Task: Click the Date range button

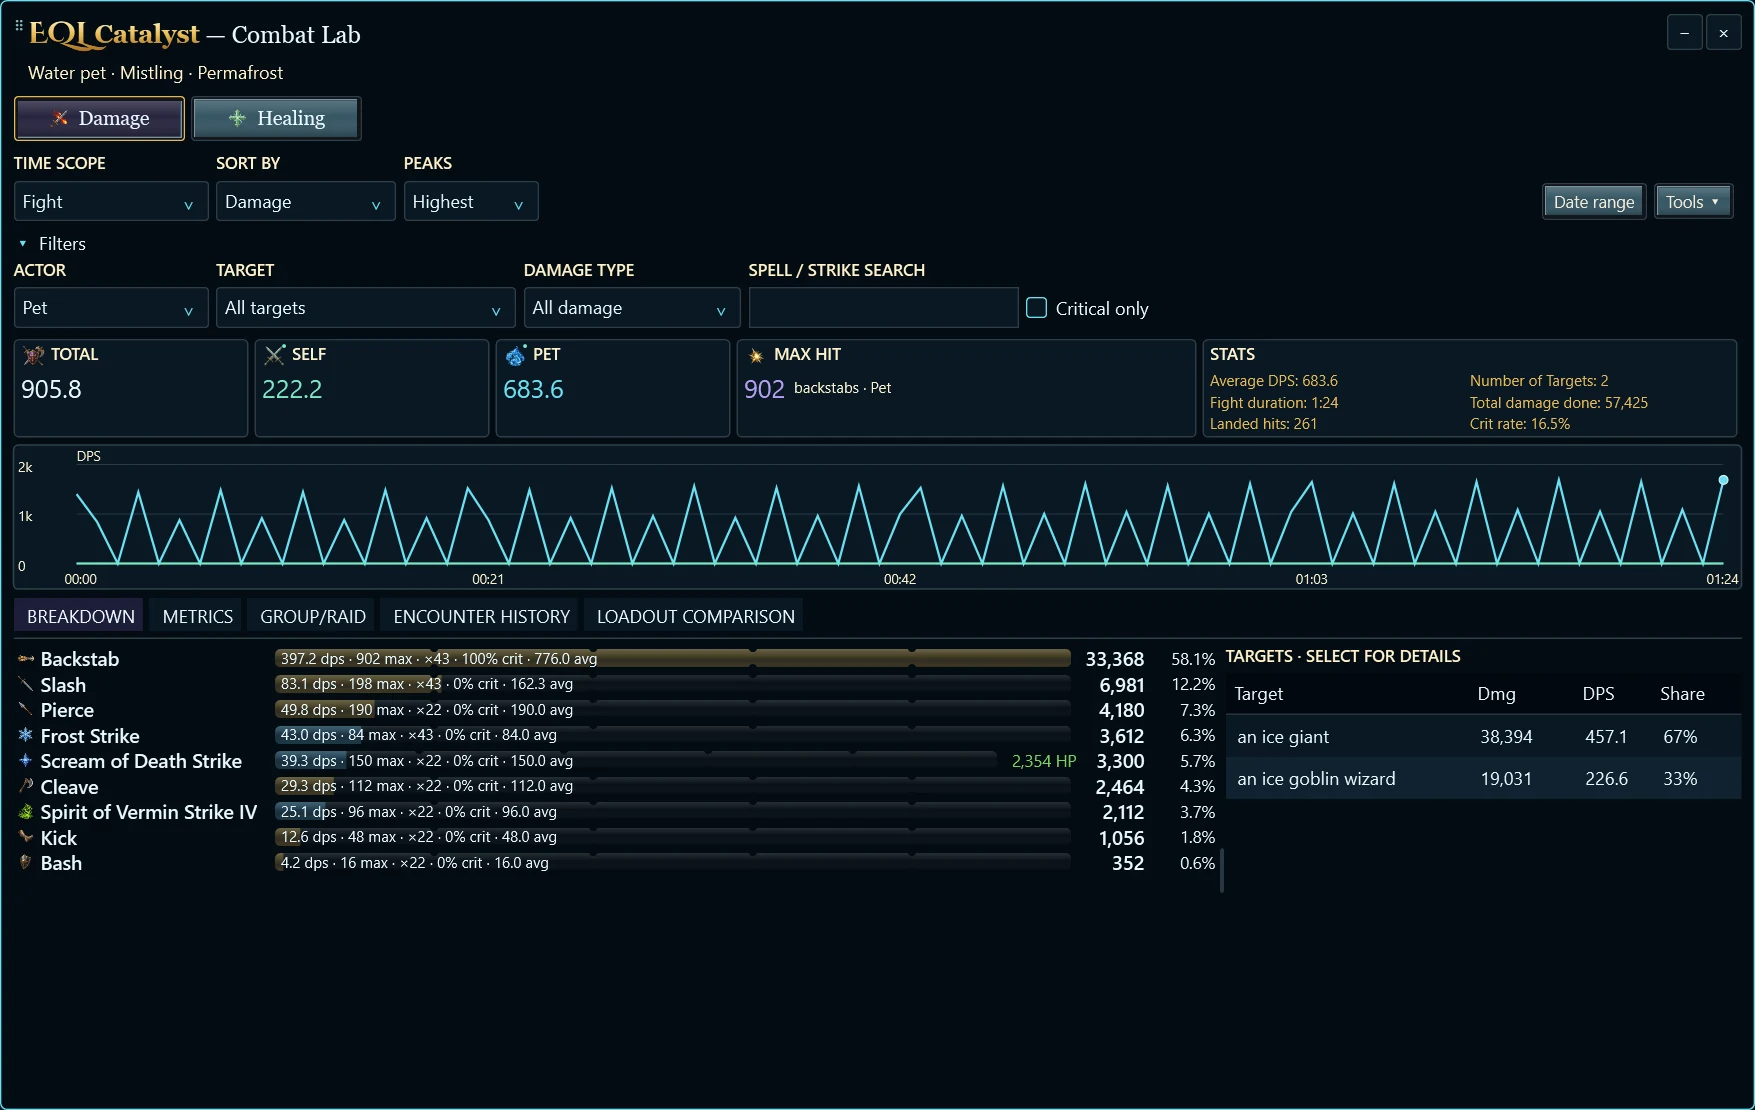Action: (x=1593, y=202)
